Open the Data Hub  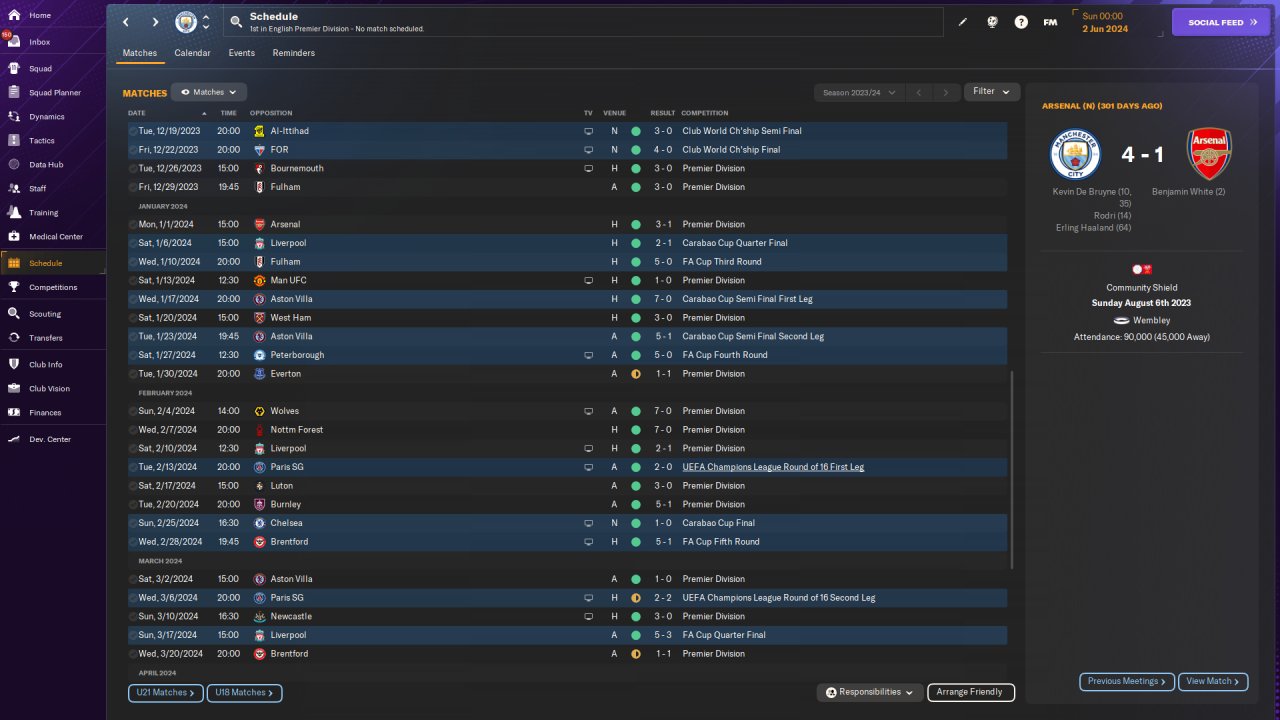coord(46,164)
